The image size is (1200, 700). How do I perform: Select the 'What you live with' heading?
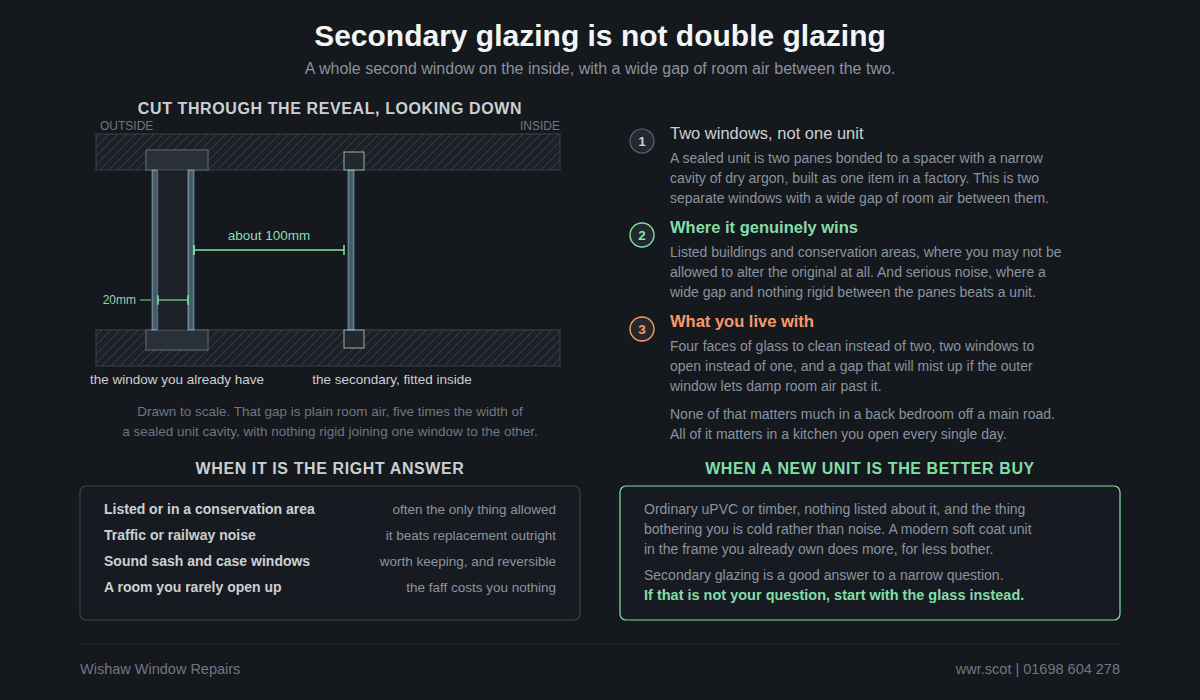[742, 322]
